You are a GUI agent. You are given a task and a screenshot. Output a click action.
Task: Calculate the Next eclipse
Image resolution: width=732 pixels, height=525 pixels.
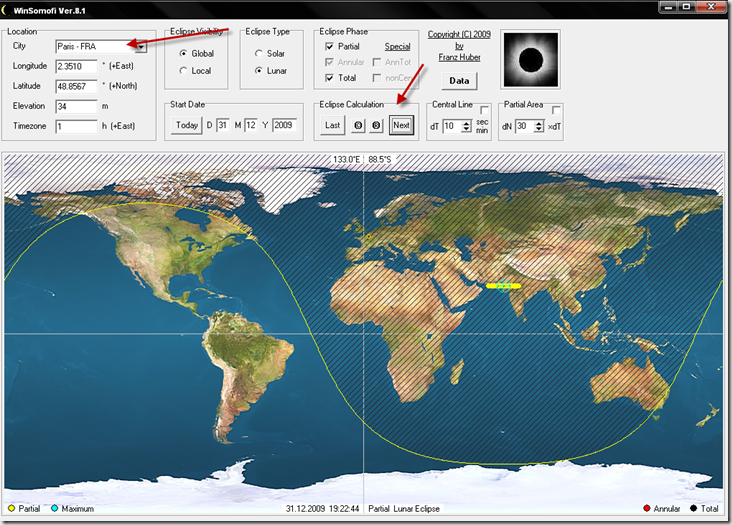401,125
